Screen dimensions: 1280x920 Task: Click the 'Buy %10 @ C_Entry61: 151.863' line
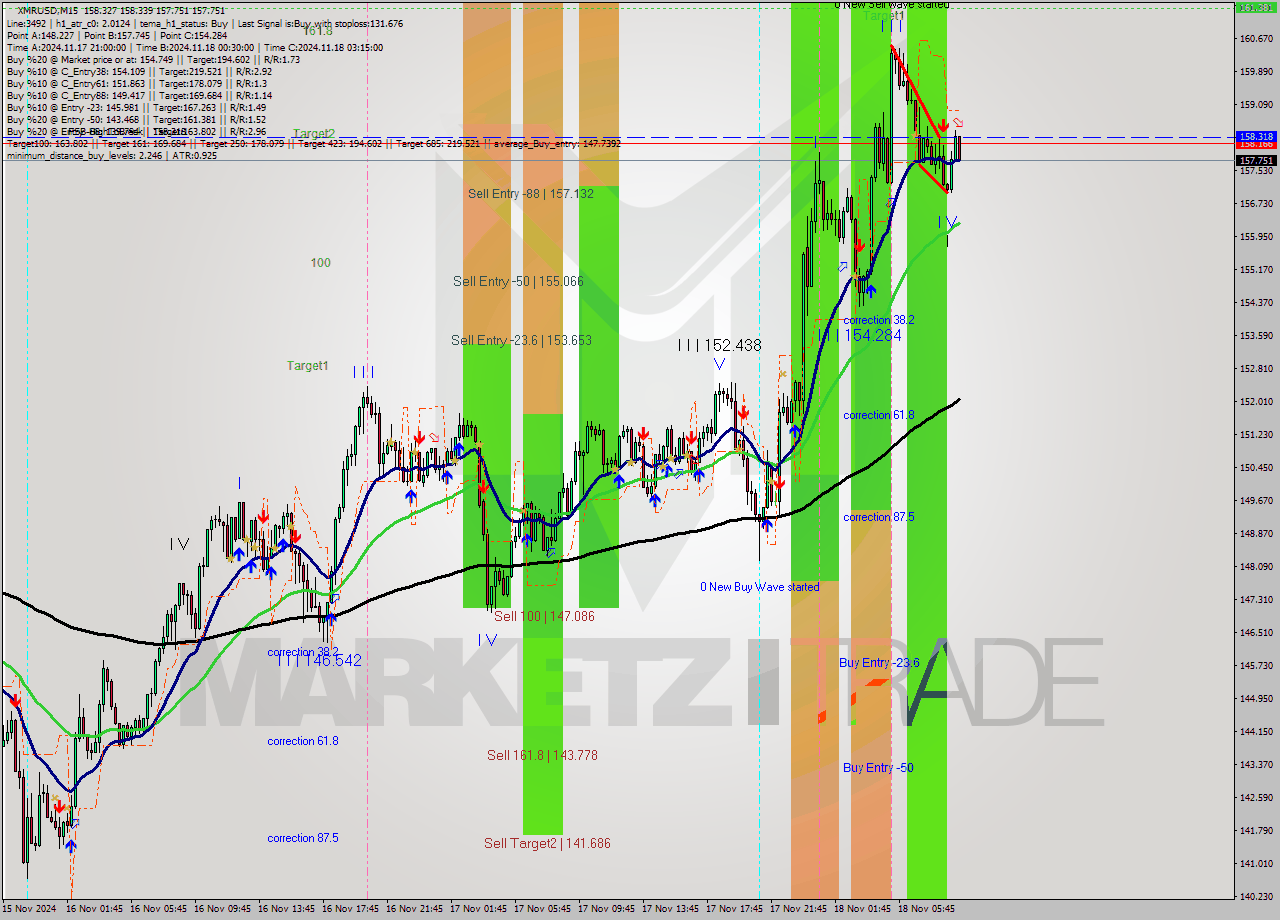pyautogui.click(x=139, y=83)
